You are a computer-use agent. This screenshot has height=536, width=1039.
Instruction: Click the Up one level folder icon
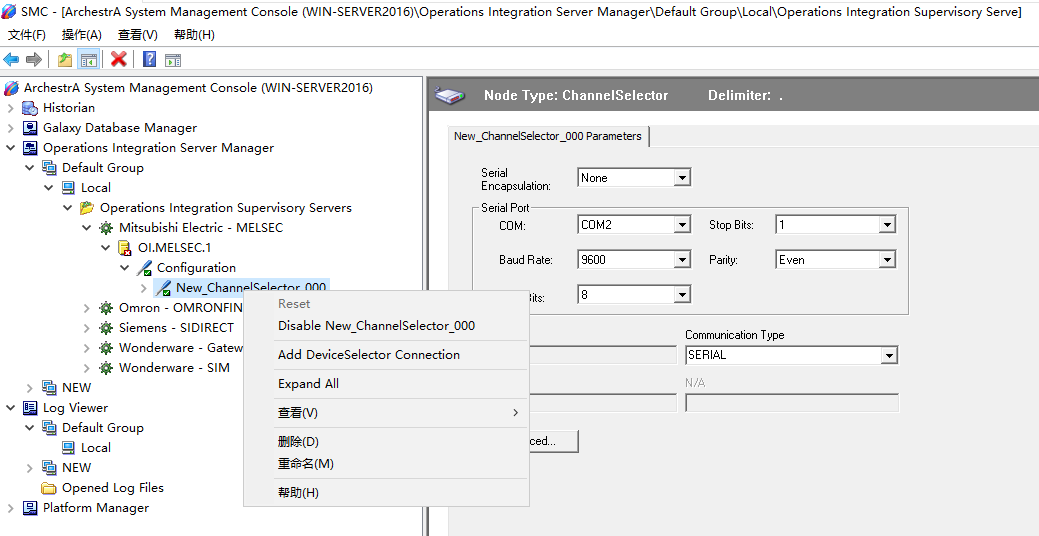coord(65,60)
